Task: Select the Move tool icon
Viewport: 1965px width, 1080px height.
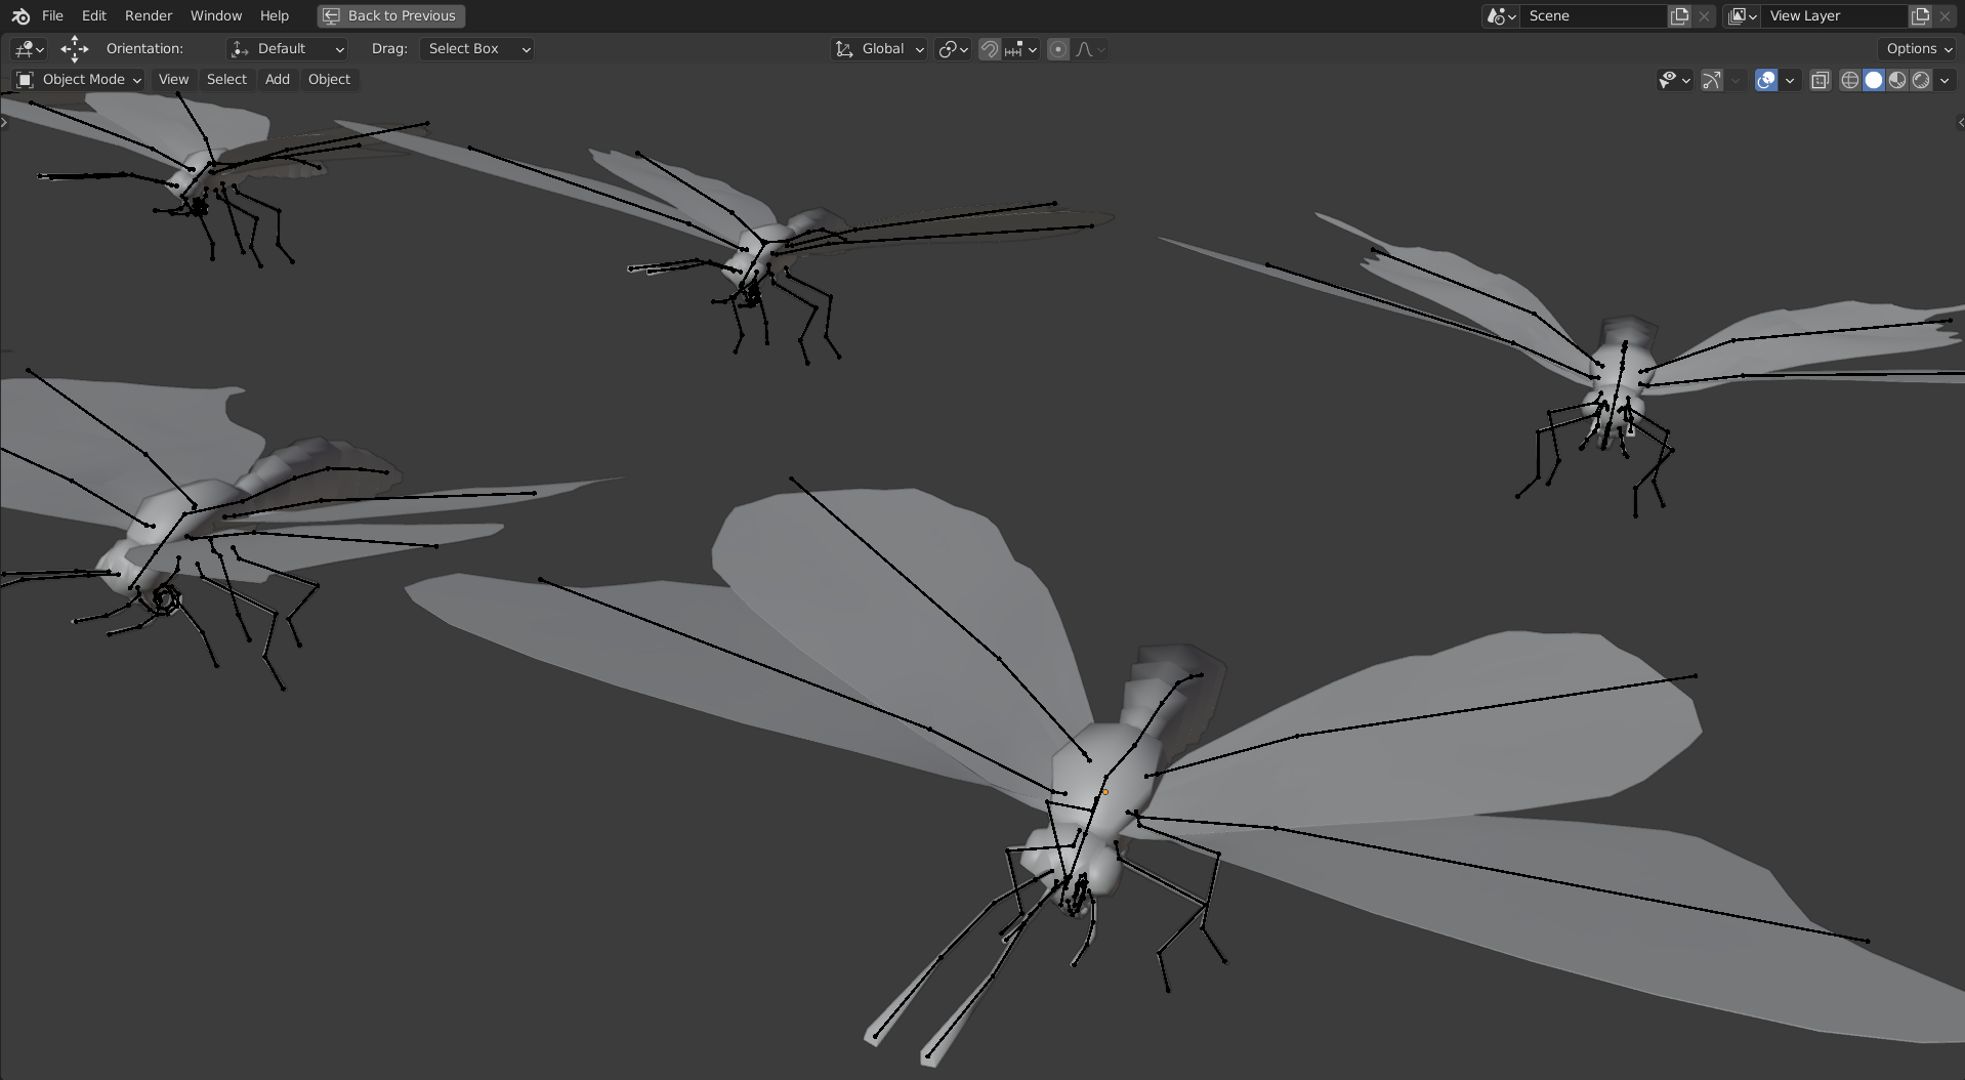Action: 74,49
